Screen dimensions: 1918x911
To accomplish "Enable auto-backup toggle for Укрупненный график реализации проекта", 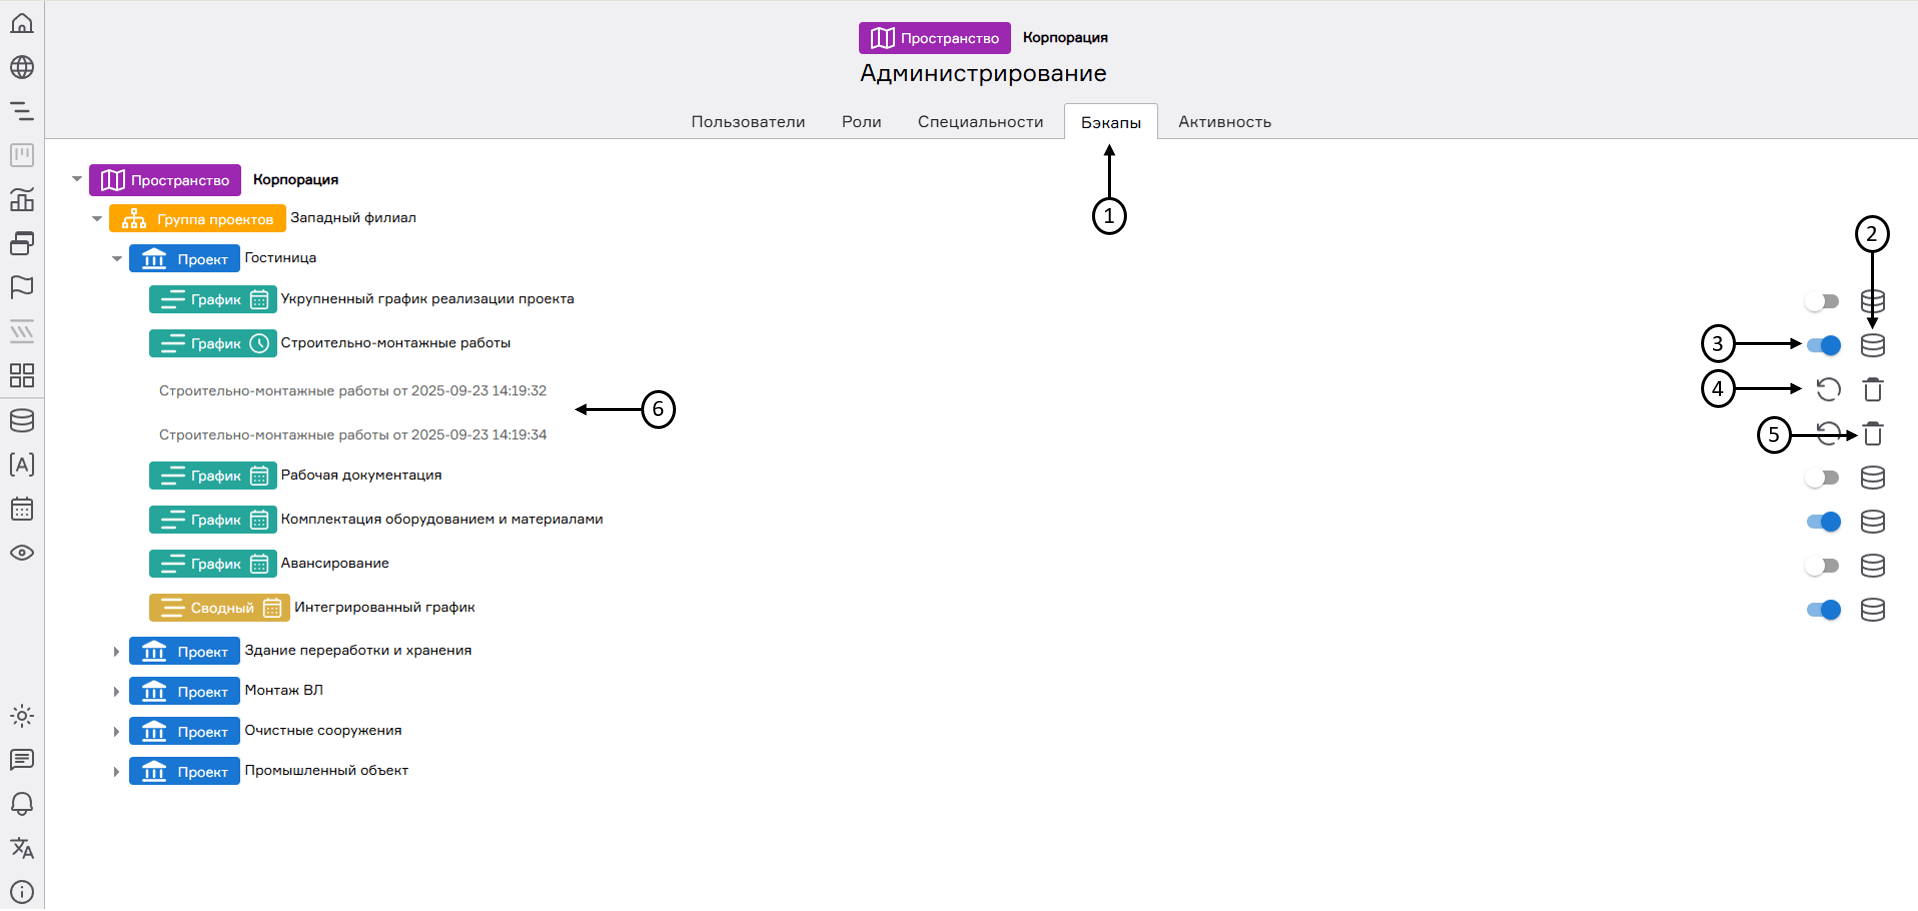I will pos(1823,301).
